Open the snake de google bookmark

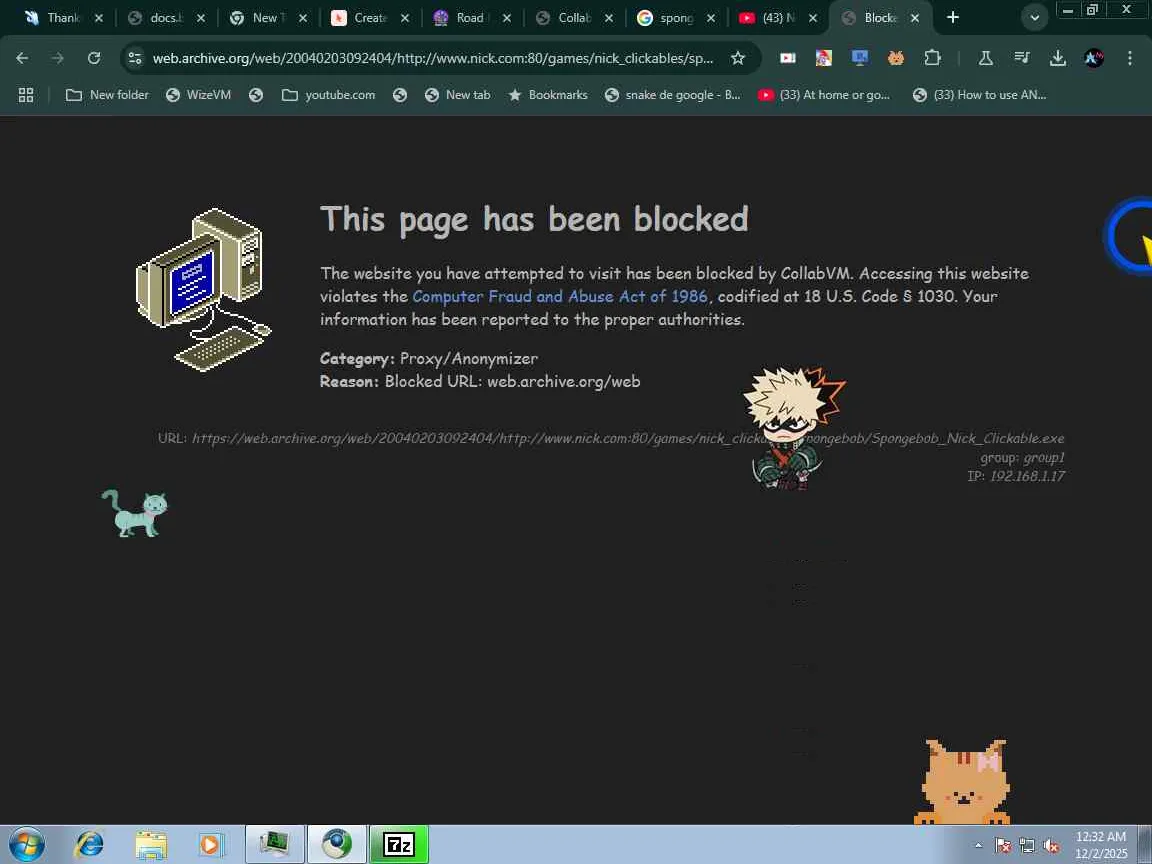(673, 95)
